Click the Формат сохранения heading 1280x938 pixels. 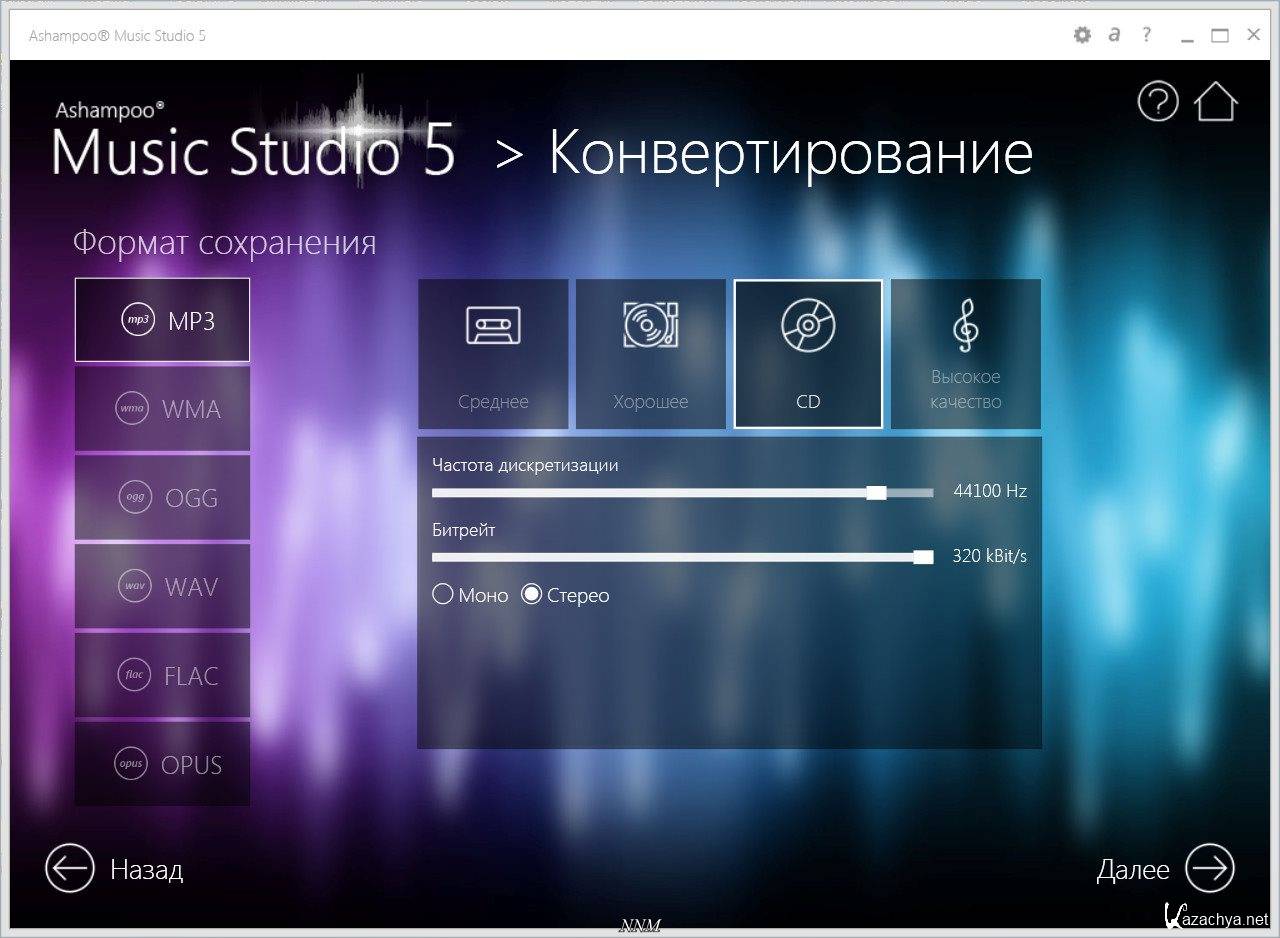tap(225, 243)
